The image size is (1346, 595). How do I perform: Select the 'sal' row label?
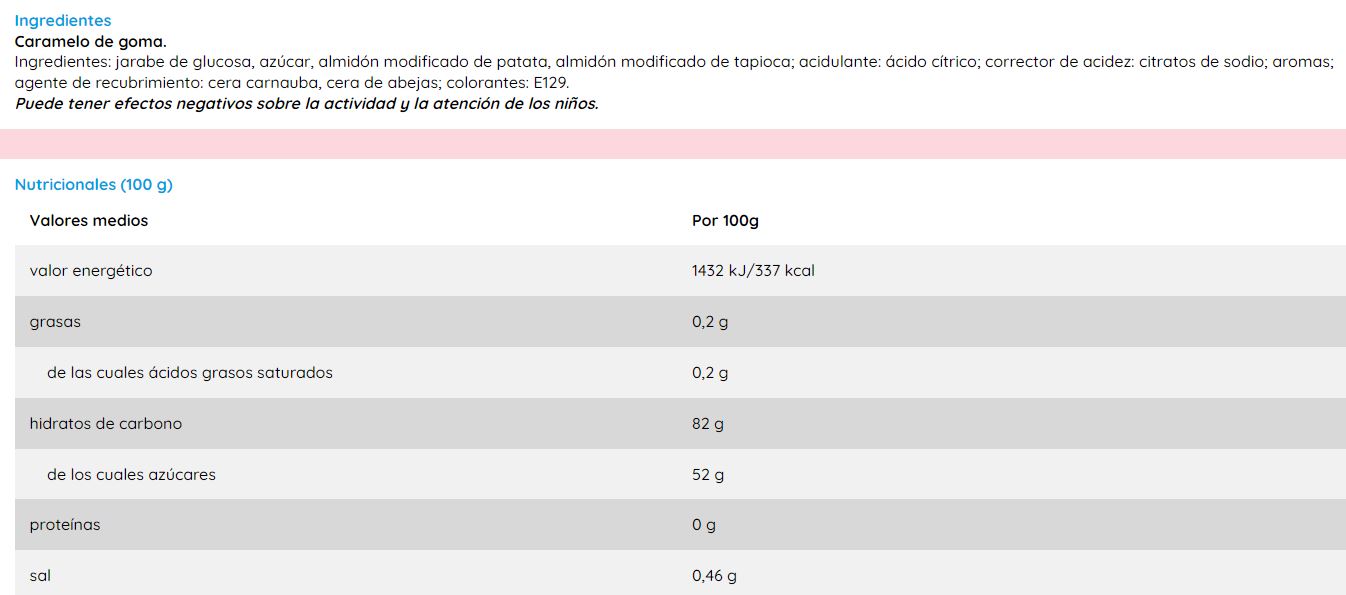[x=40, y=576]
